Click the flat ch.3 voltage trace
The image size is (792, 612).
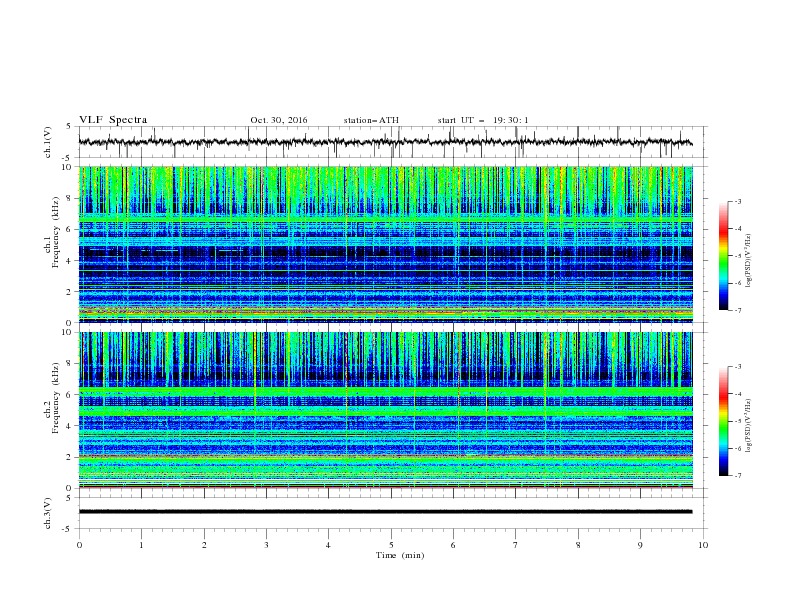pos(385,512)
